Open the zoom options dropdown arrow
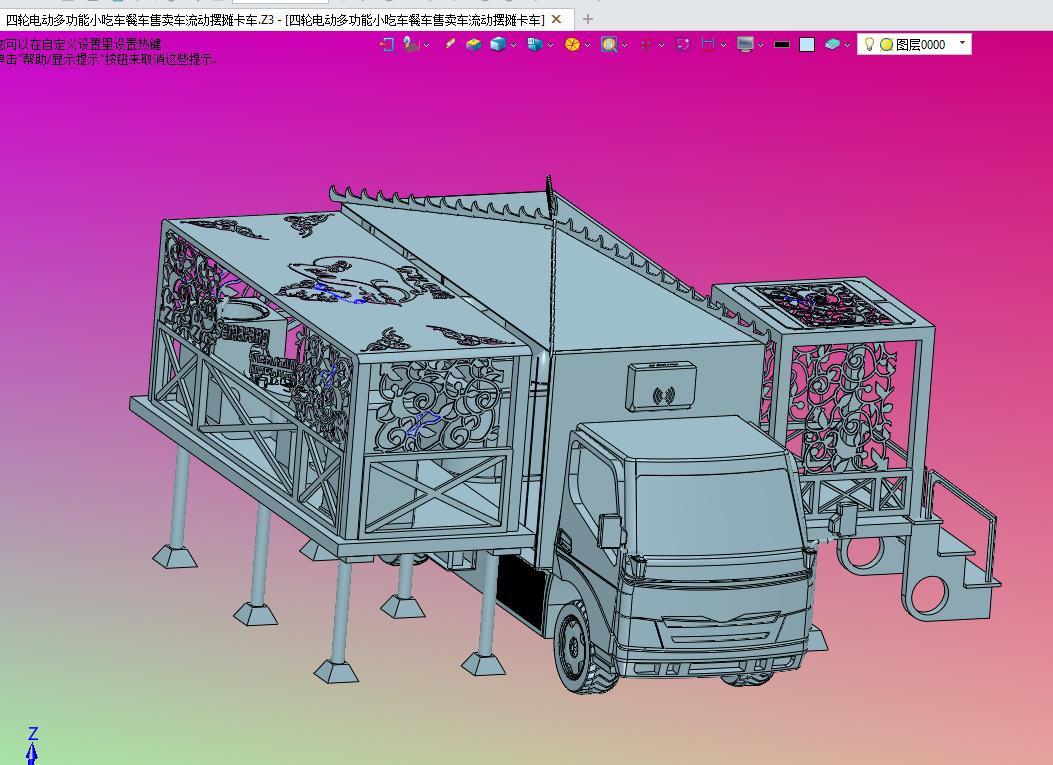 [x=625, y=45]
